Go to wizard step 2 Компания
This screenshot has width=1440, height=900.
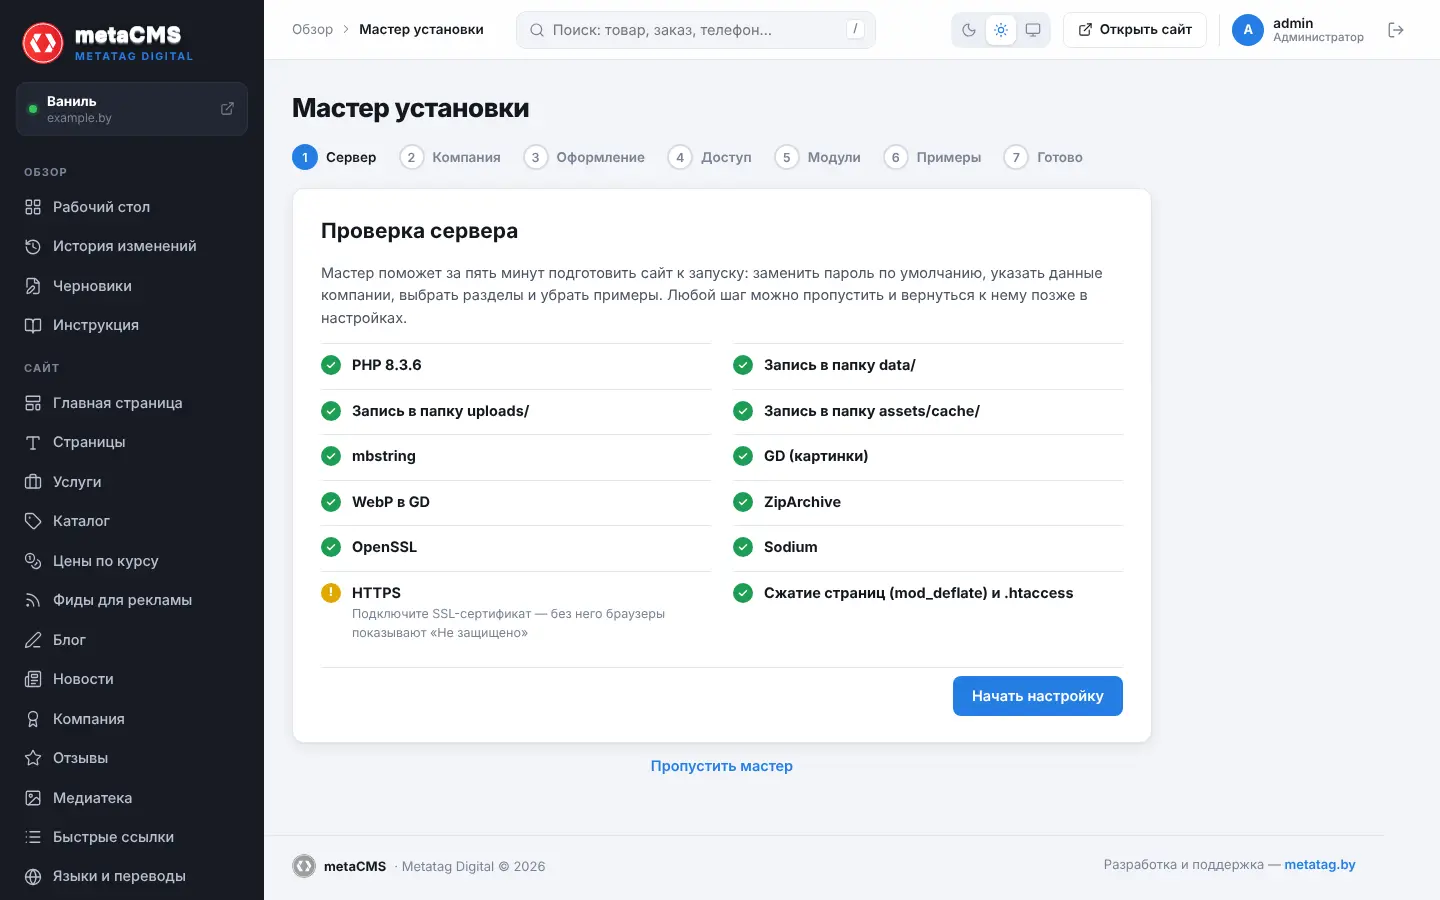[x=450, y=157]
